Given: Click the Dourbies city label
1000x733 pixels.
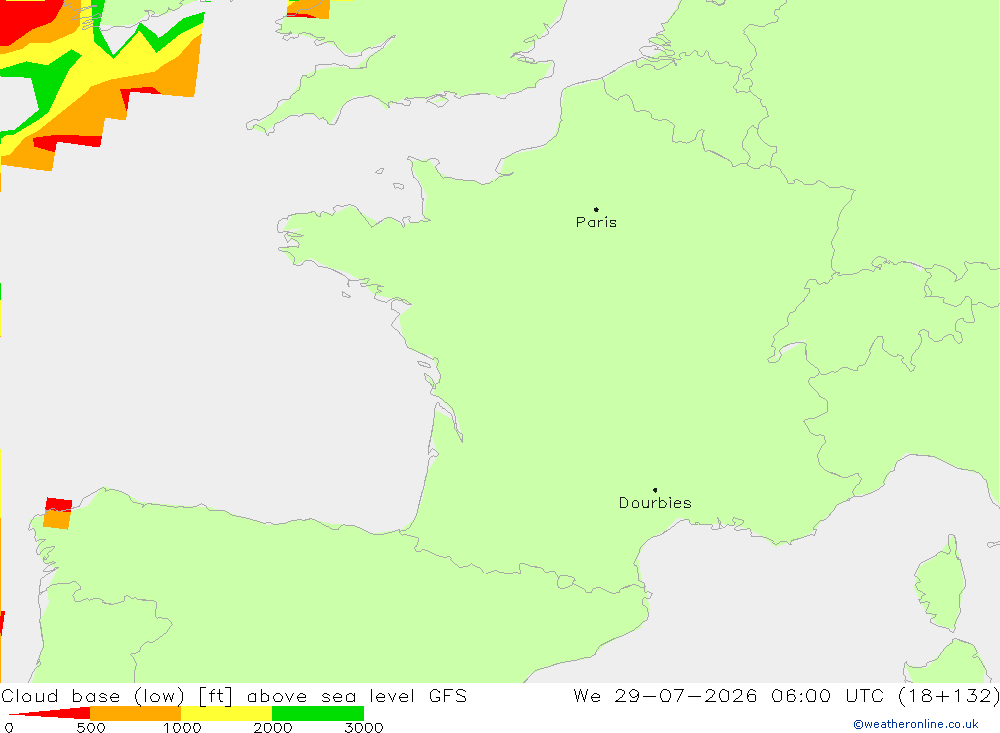Looking at the screenshot, I should point(655,503).
